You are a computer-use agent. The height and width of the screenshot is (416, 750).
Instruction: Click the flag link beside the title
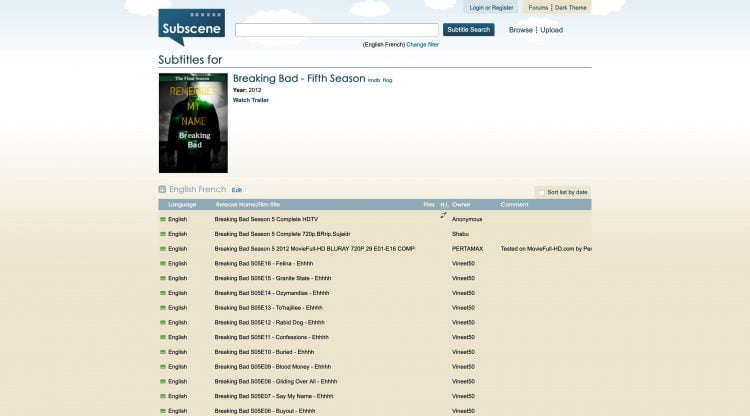pos(387,80)
